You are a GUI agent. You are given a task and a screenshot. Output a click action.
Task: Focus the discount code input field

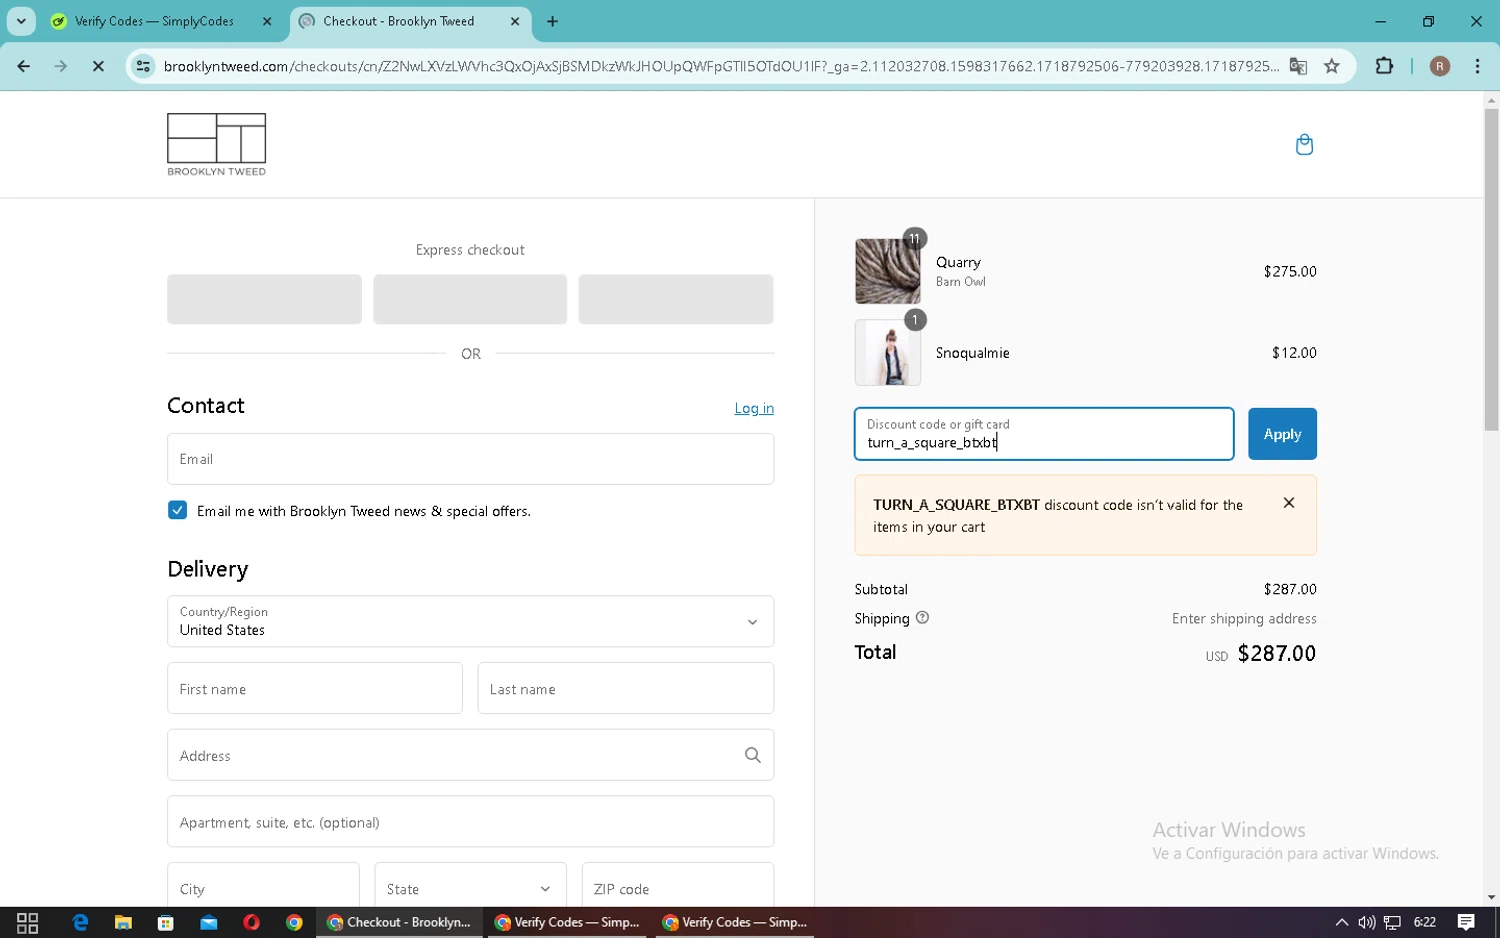(x=1044, y=434)
